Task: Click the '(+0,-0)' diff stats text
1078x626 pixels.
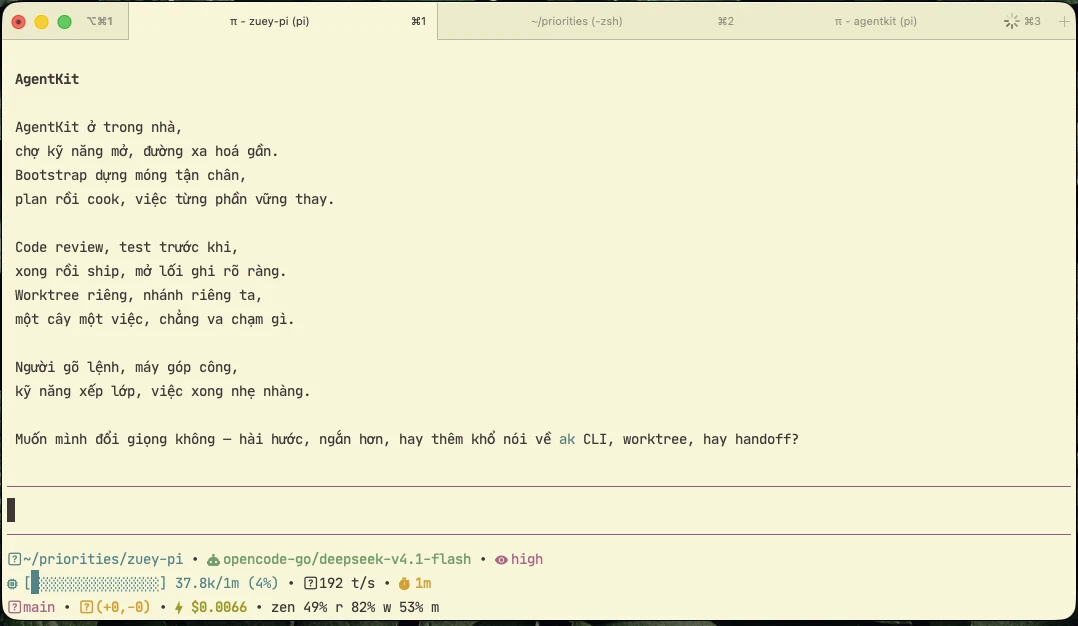Action: point(123,607)
